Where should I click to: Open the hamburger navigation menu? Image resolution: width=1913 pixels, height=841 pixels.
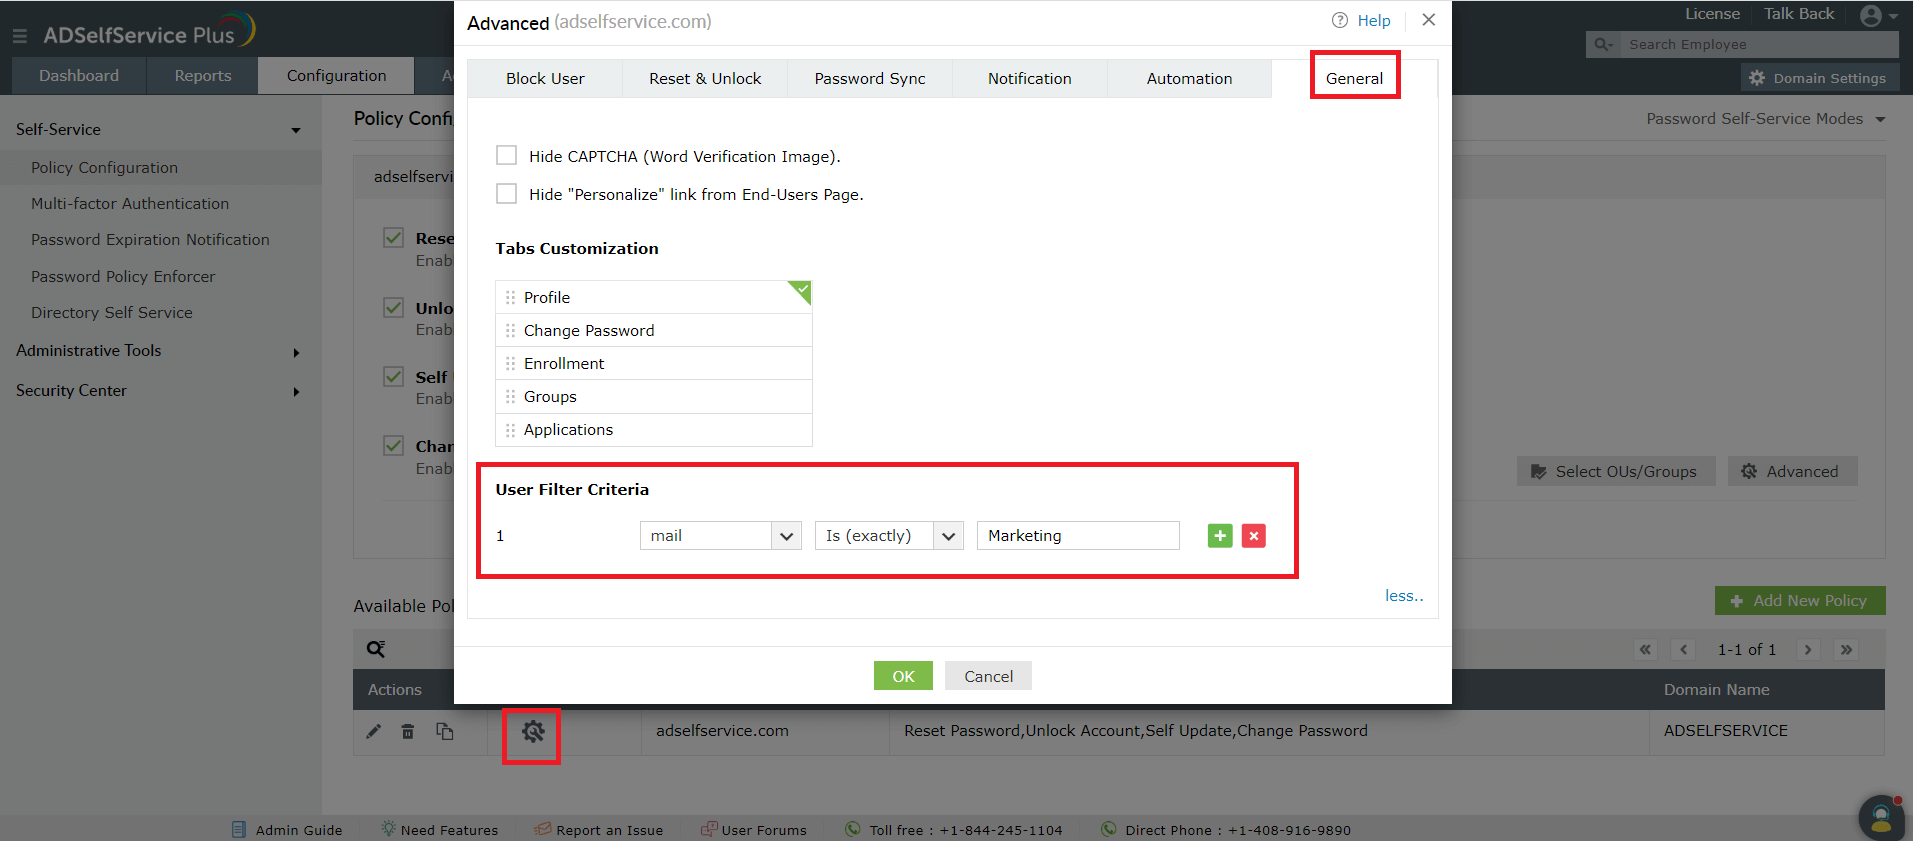pos(20,36)
